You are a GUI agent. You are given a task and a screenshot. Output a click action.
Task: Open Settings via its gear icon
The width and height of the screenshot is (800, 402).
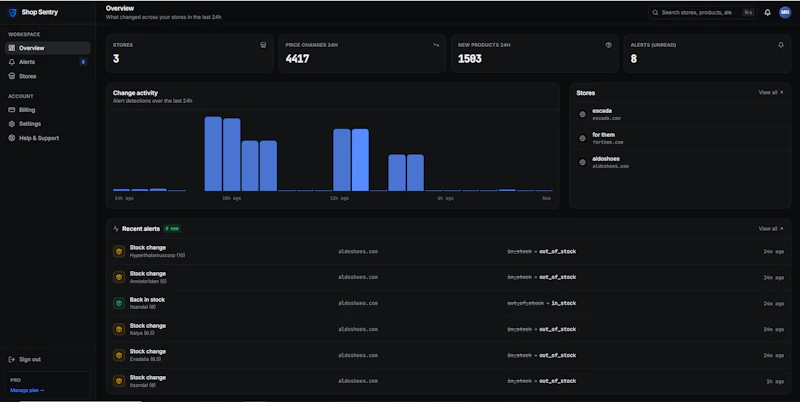click(12, 124)
